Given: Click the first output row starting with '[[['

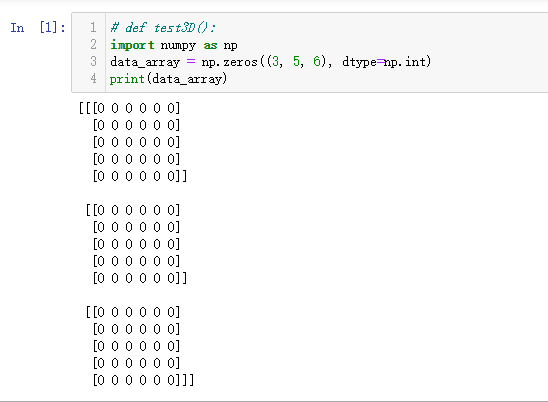Looking at the screenshot, I should [x=129, y=108].
